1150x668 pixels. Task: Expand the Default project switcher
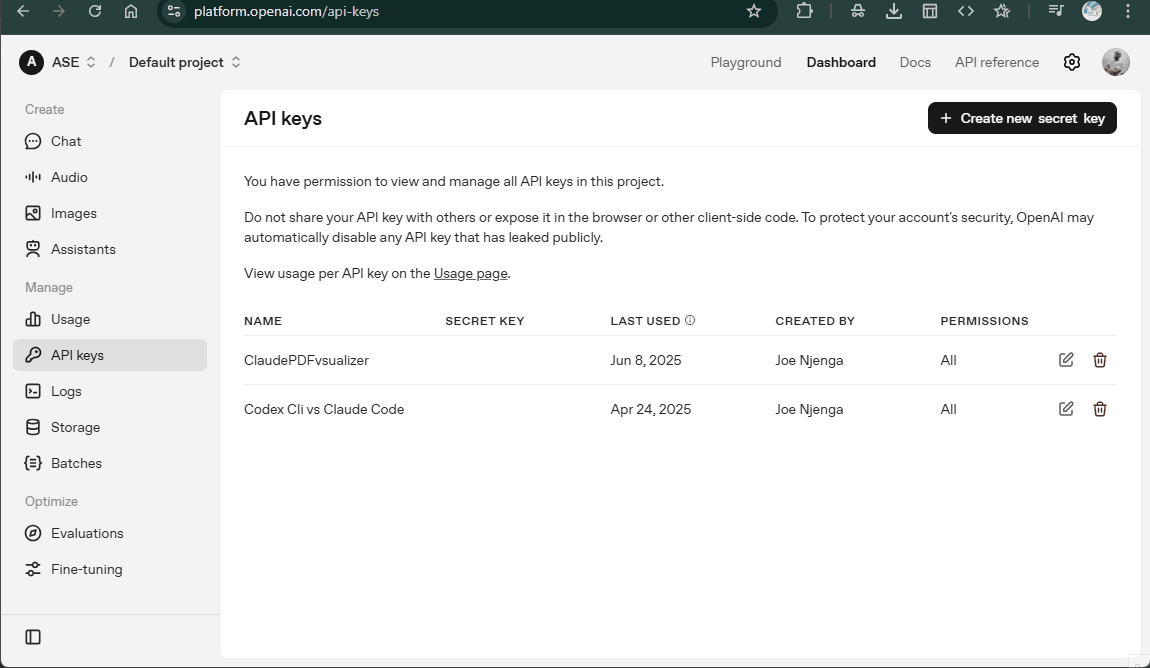coord(235,62)
